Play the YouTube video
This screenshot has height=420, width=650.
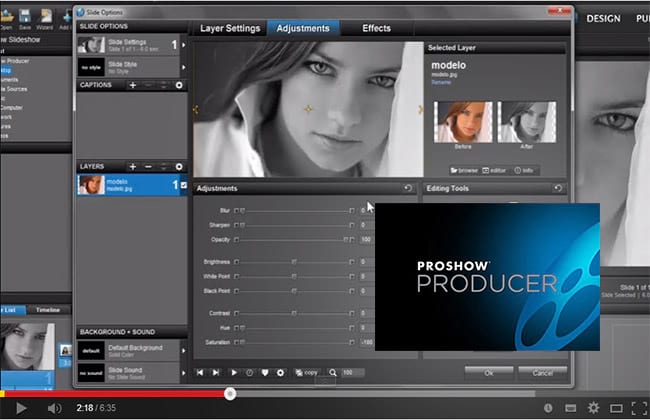click(21, 408)
